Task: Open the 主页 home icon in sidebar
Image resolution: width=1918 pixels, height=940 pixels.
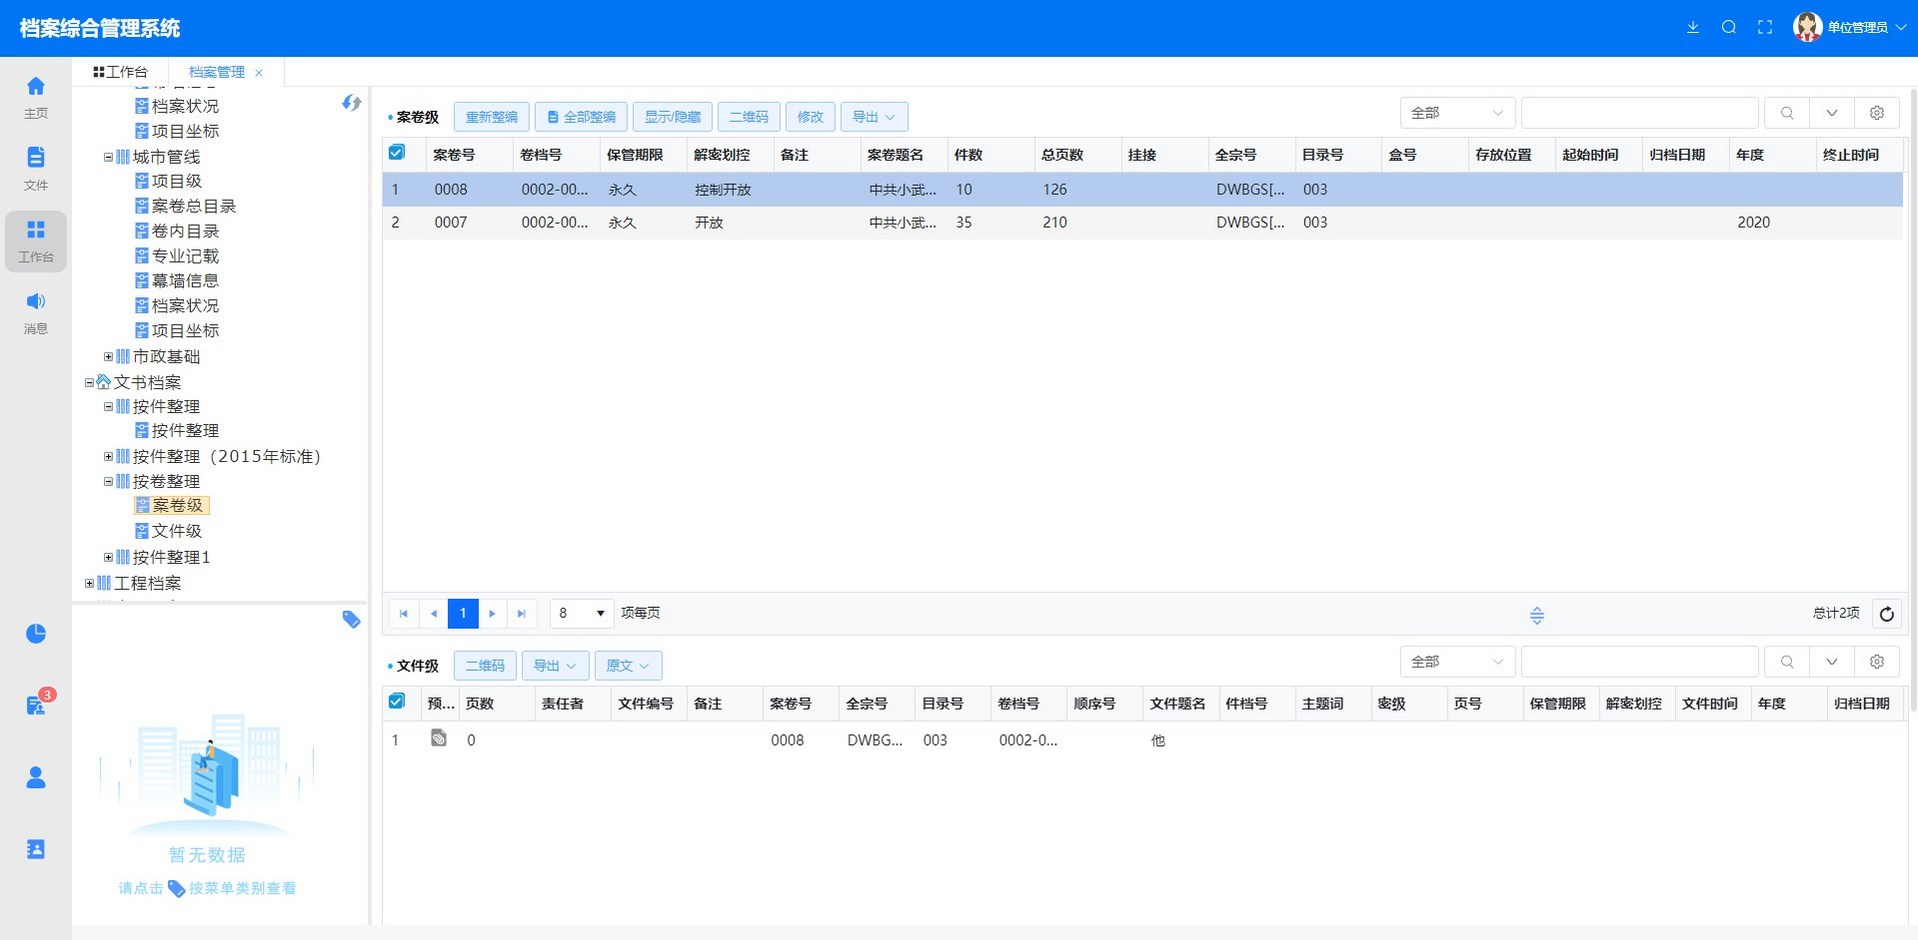Action: [36, 96]
